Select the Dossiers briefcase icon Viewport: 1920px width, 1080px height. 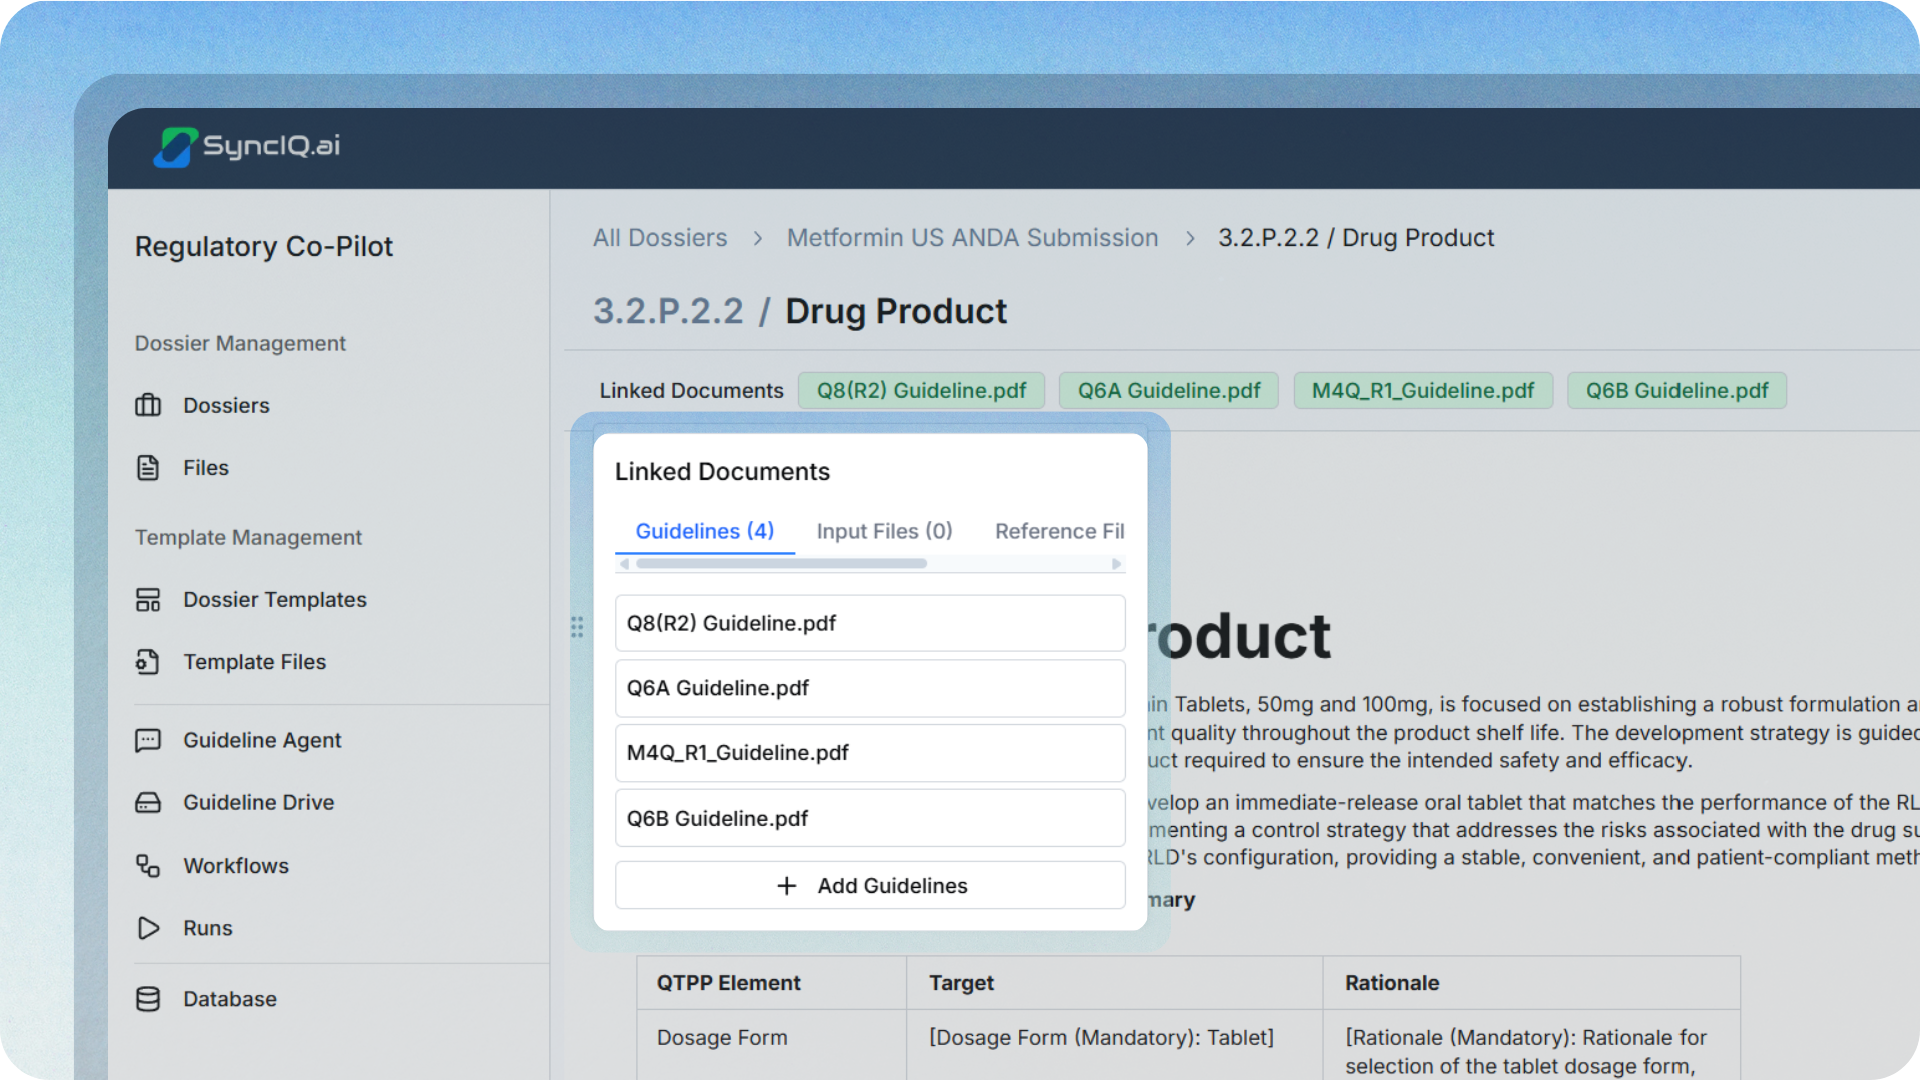pos(148,405)
